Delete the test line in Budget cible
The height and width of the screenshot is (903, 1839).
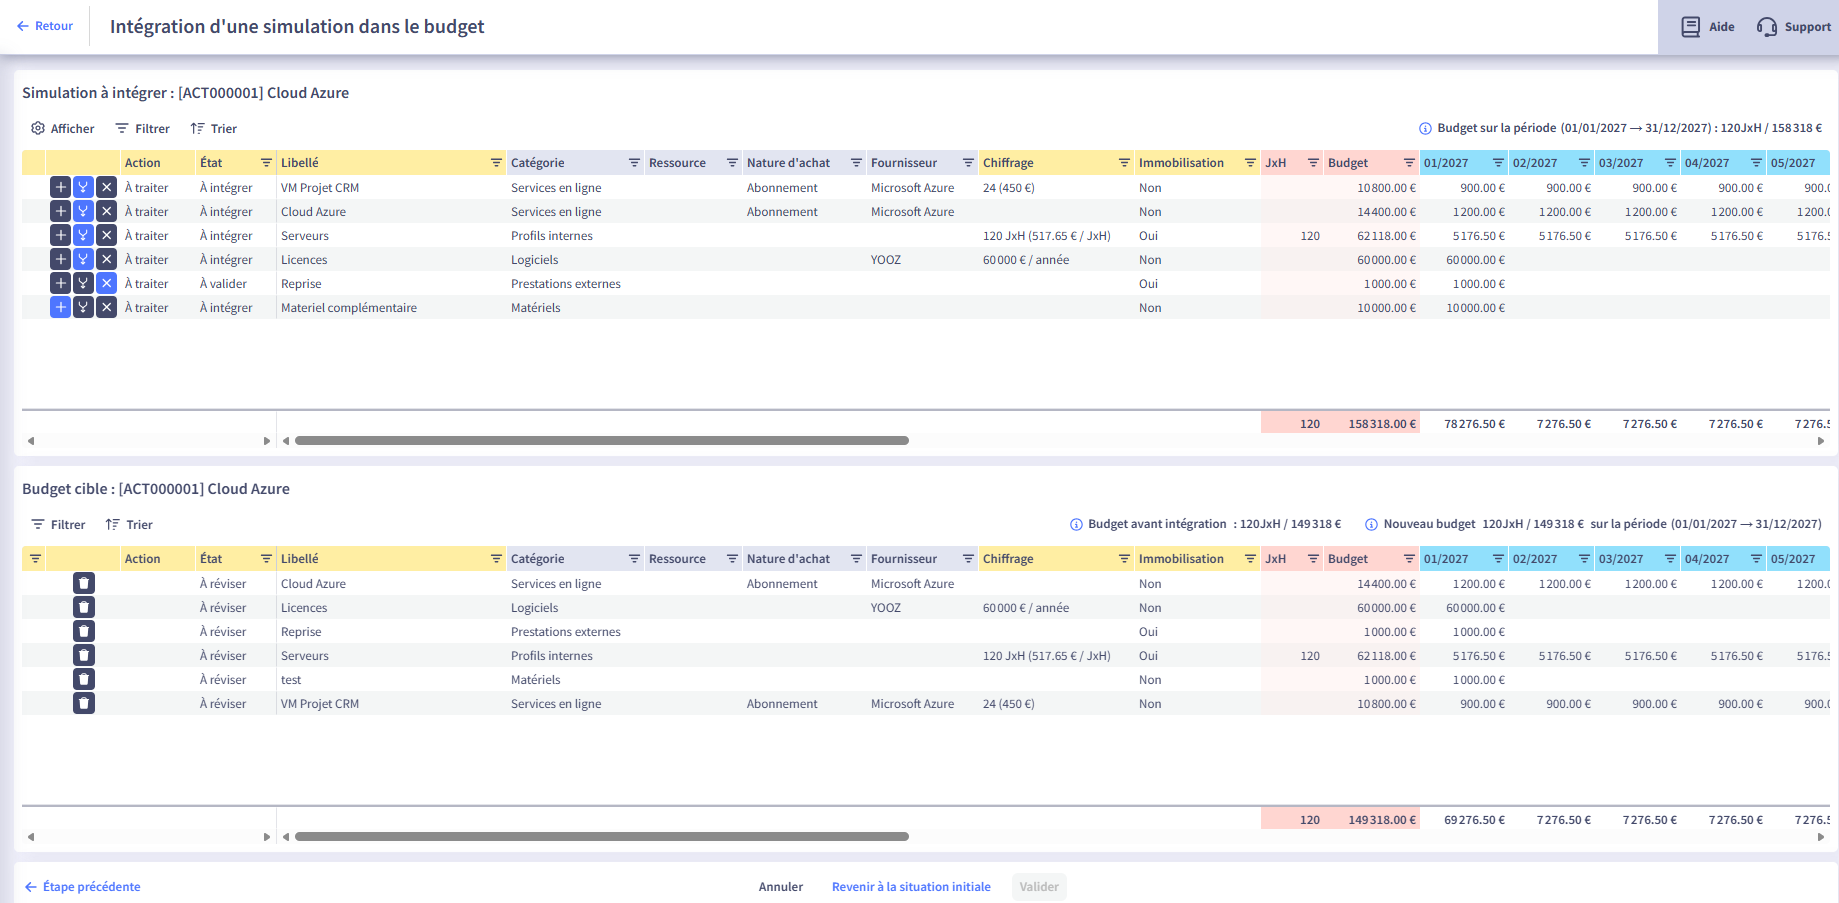point(84,679)
